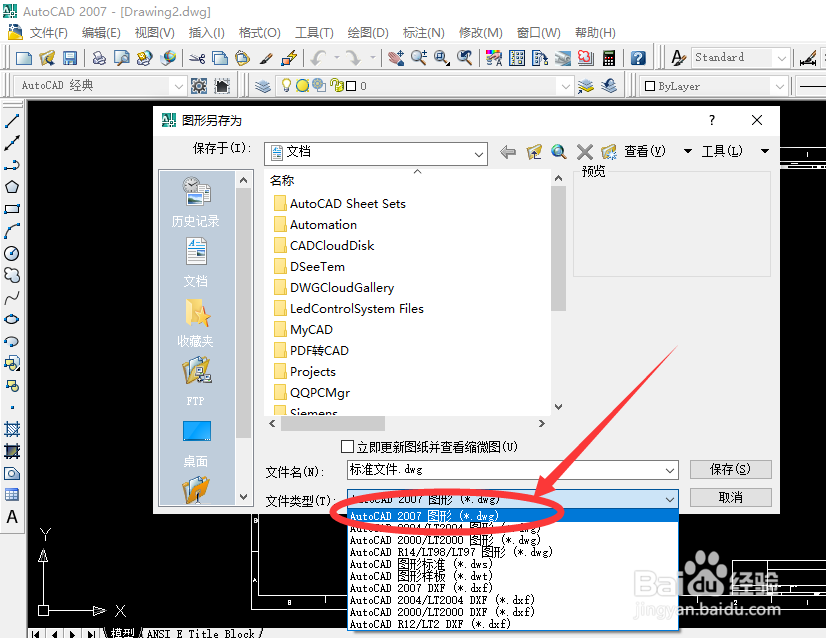826x638 pixels.
Task: Expand the file name dropdown arrow
Action: 670,470
